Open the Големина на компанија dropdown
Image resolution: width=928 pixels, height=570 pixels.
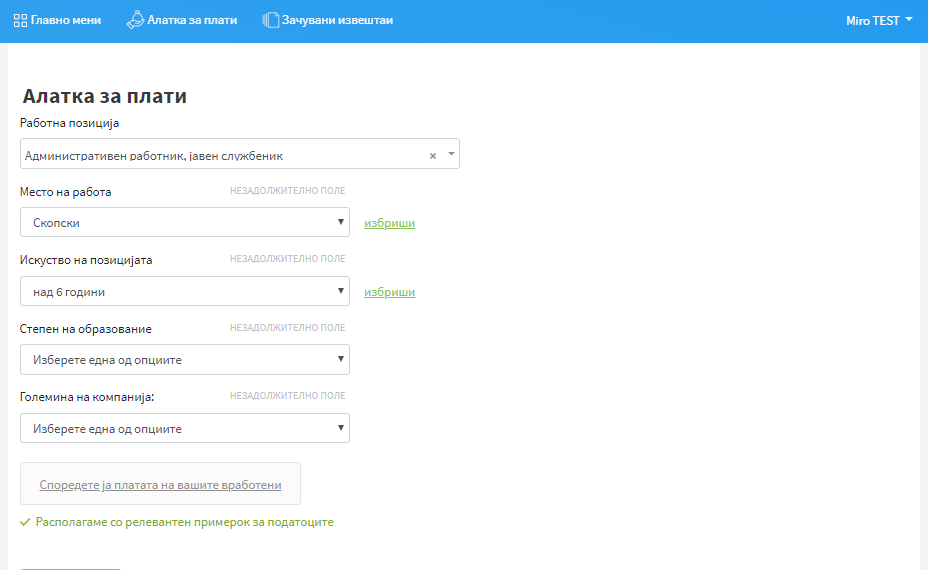185,428
